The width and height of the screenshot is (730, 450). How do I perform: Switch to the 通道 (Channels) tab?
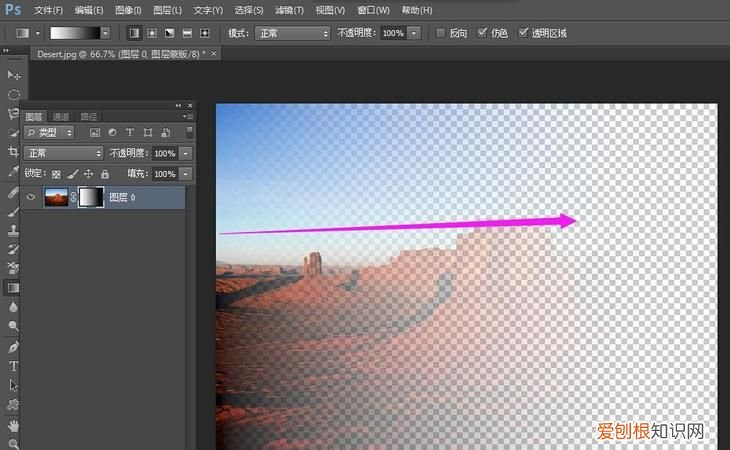coord(61,116)
